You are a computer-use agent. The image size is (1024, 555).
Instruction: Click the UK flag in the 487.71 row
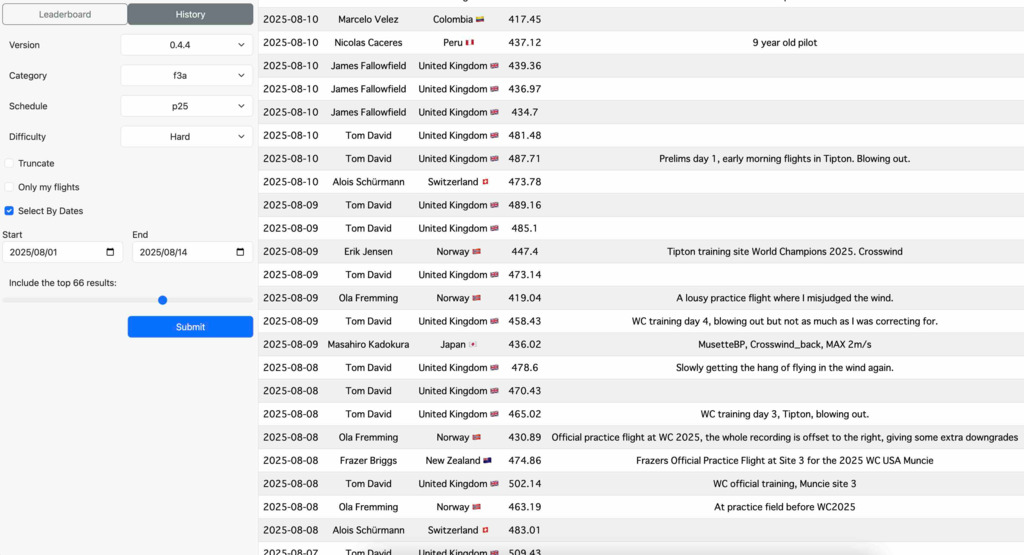[x=494, y=159]
